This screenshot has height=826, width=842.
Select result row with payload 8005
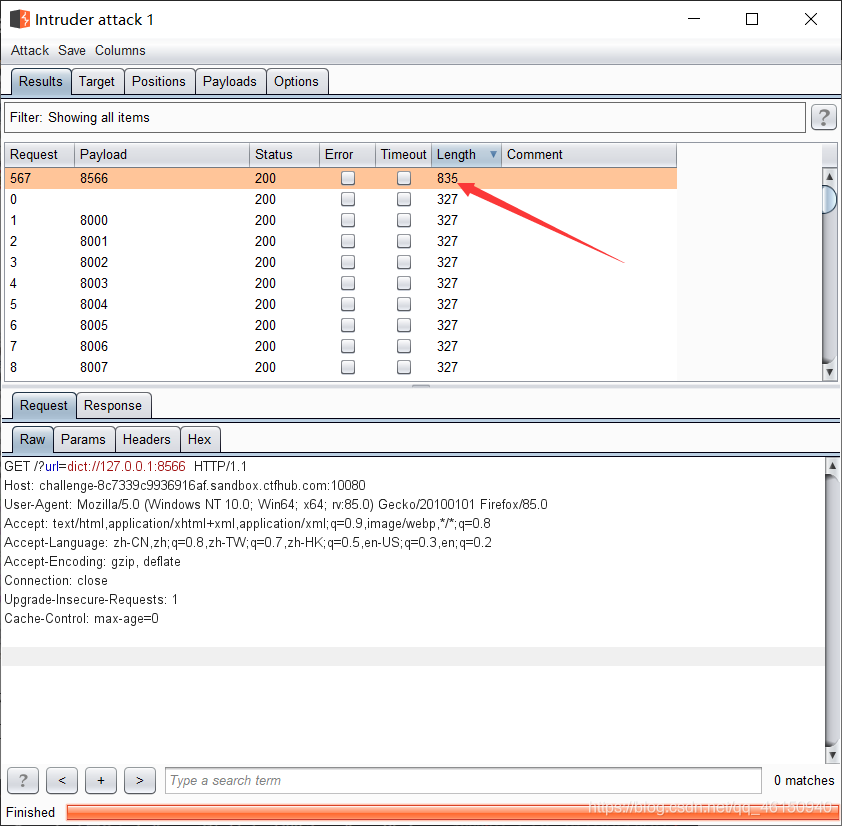click(340, 325)
